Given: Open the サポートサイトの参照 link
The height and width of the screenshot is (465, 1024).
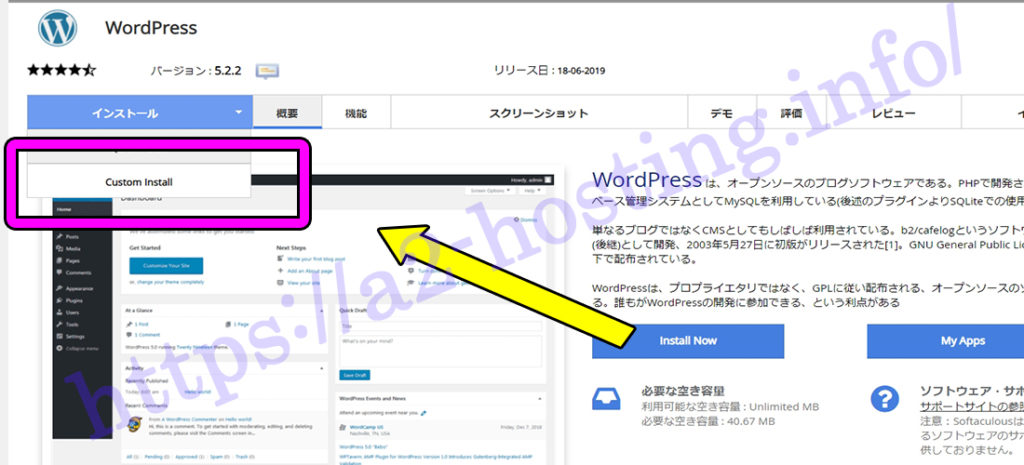Looking at the screenshot, I should pos(972,406).
